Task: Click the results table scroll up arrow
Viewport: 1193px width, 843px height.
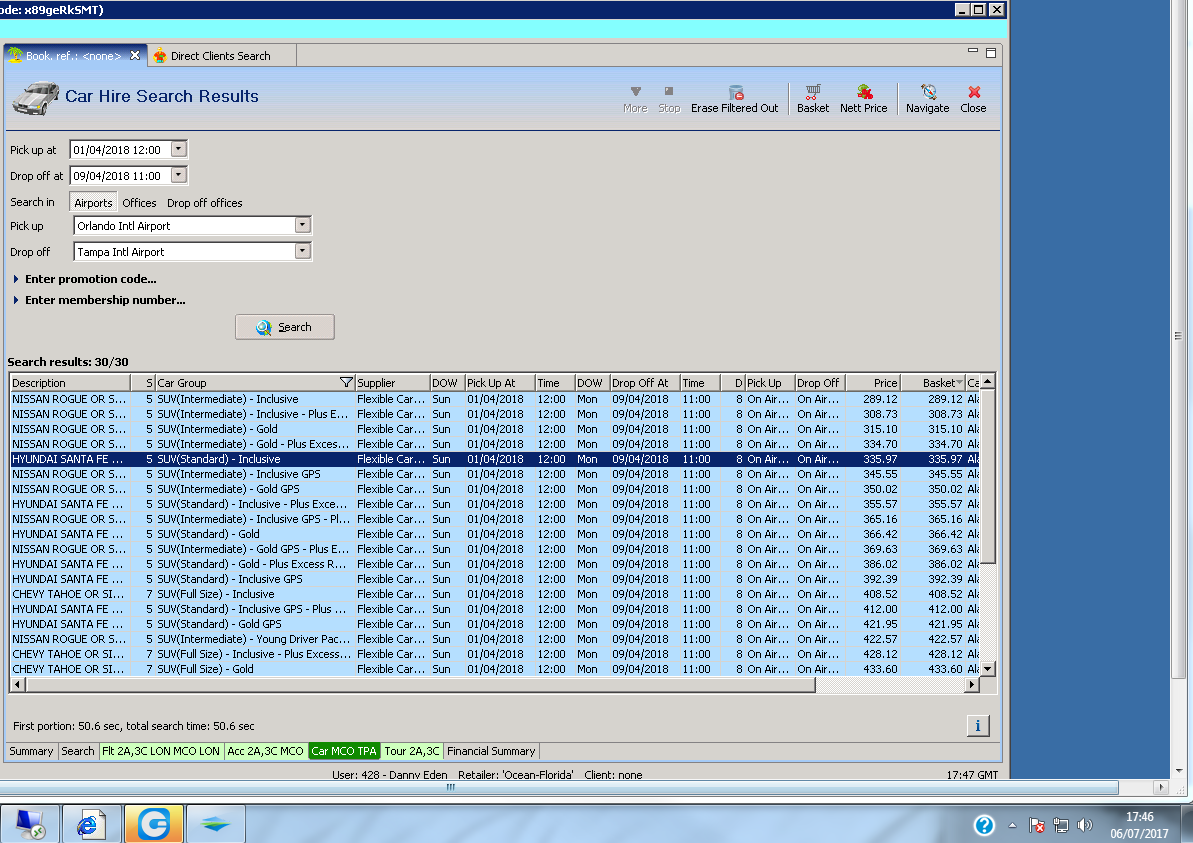Action: (988, 382)
